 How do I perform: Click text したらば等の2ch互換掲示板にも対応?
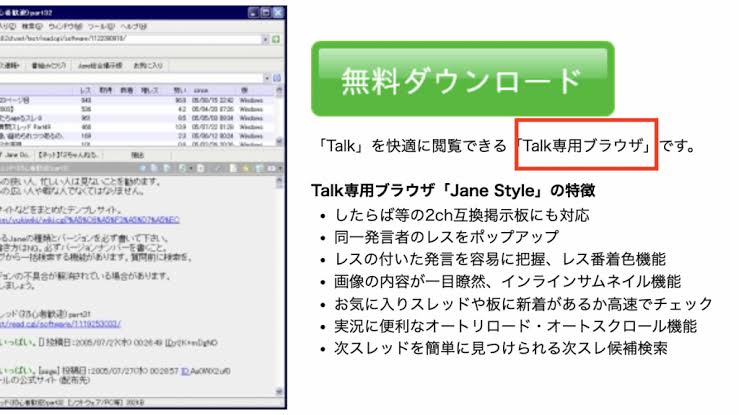462,215
